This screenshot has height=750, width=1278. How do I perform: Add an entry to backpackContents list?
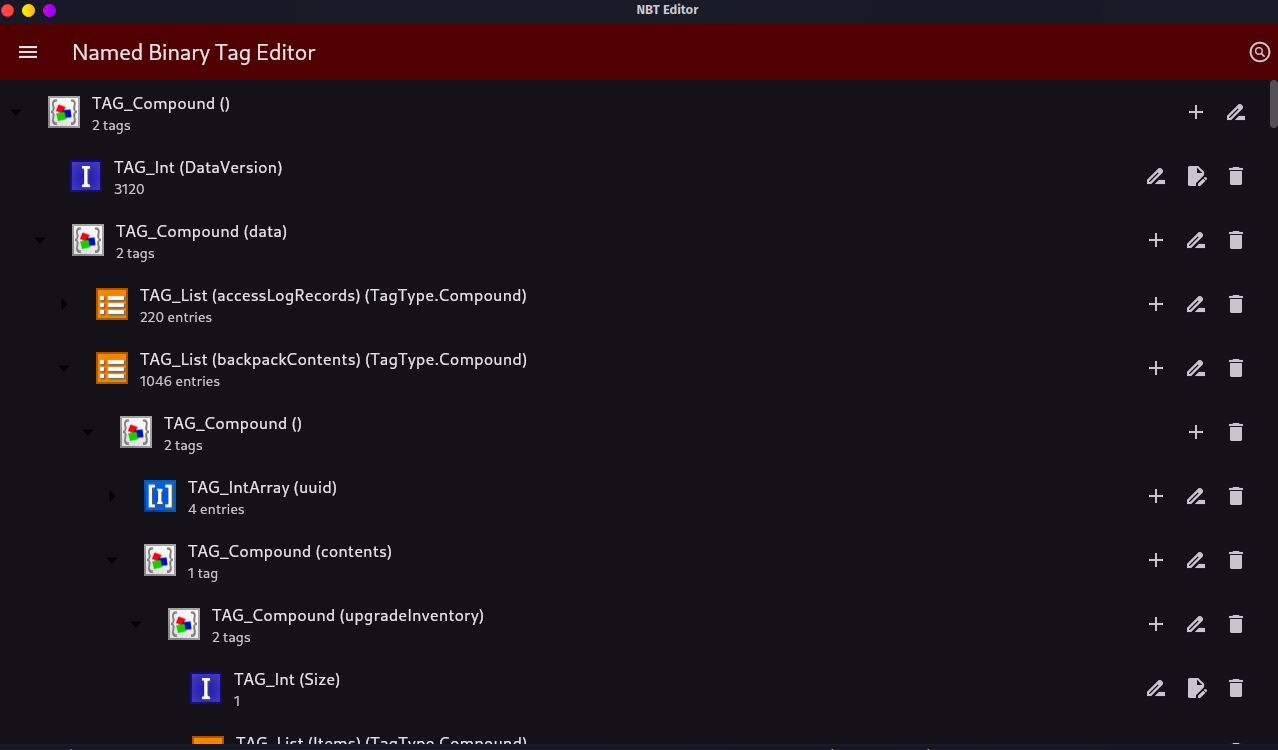point(1156,368)
